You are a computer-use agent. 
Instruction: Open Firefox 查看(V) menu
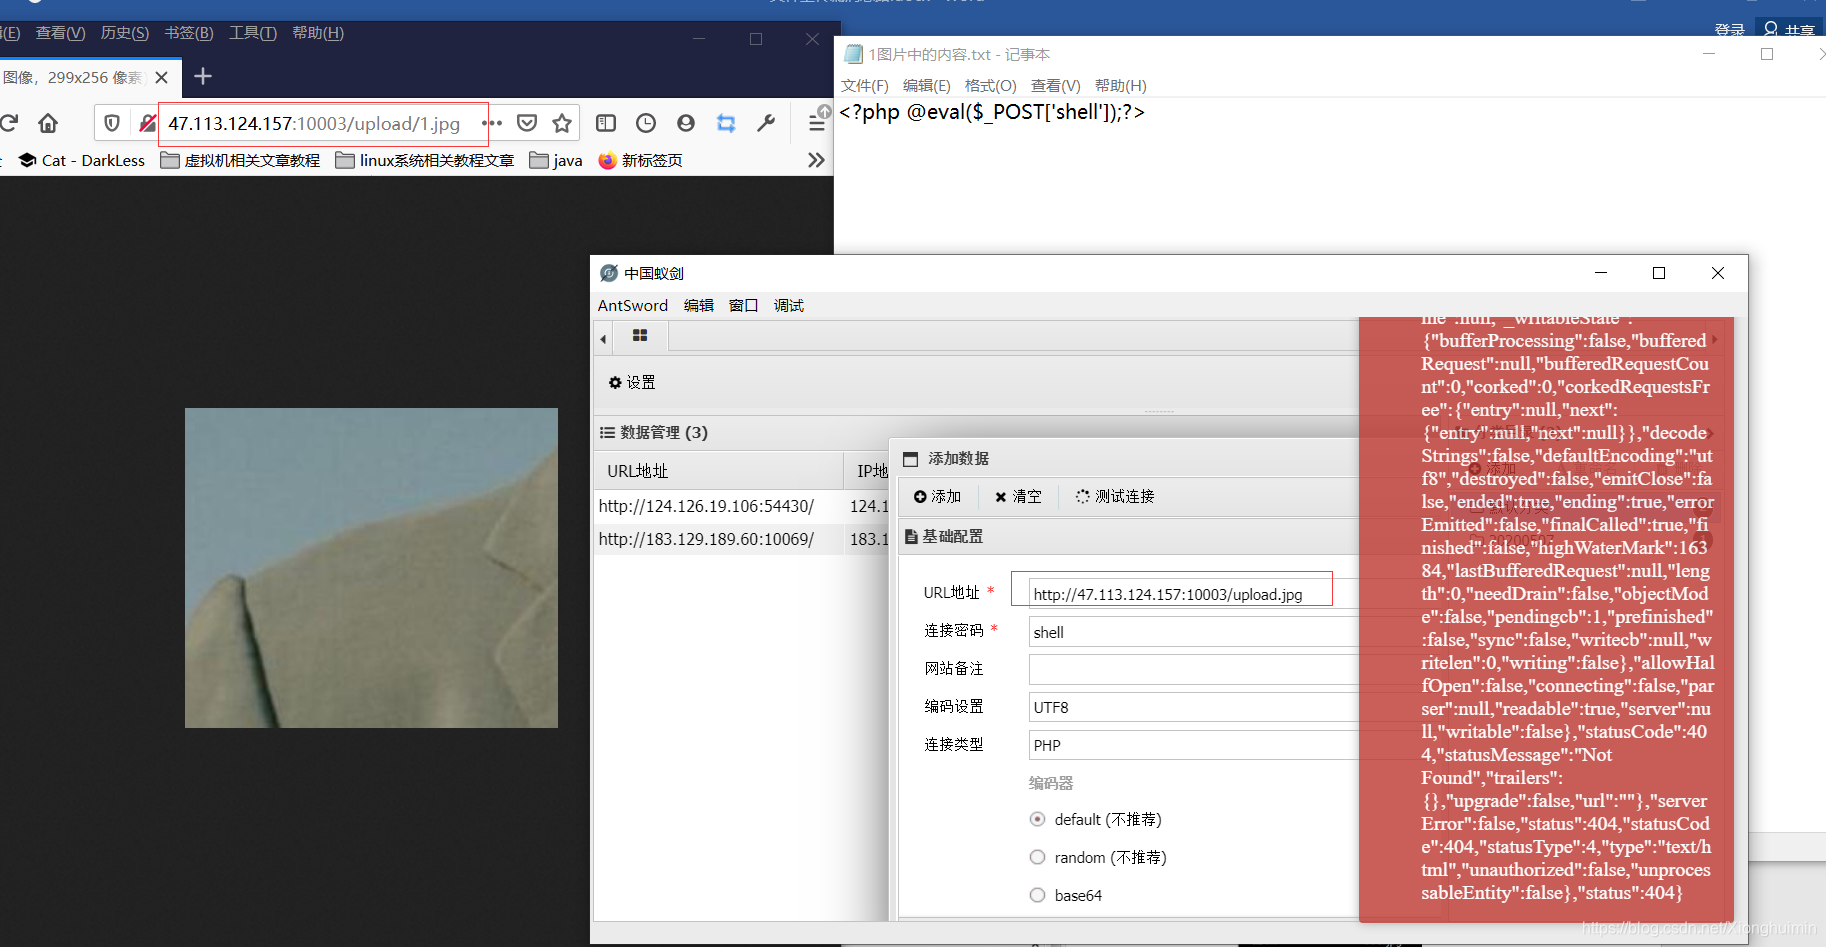[x=61, y=33]
